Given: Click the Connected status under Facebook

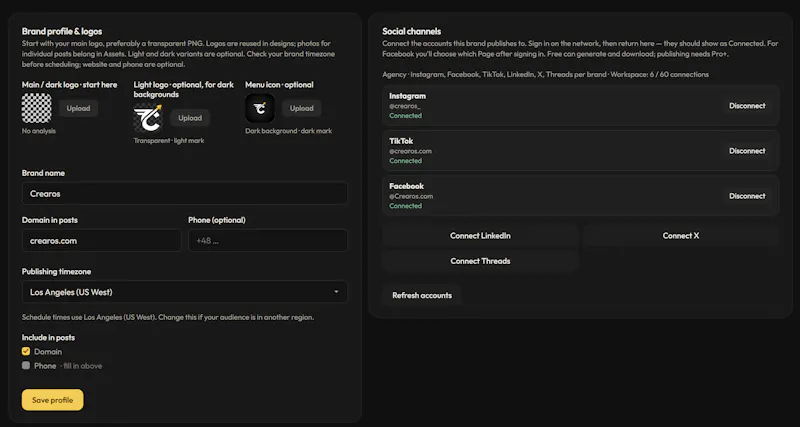Looking at the screenshot, I should coord(406,206).
